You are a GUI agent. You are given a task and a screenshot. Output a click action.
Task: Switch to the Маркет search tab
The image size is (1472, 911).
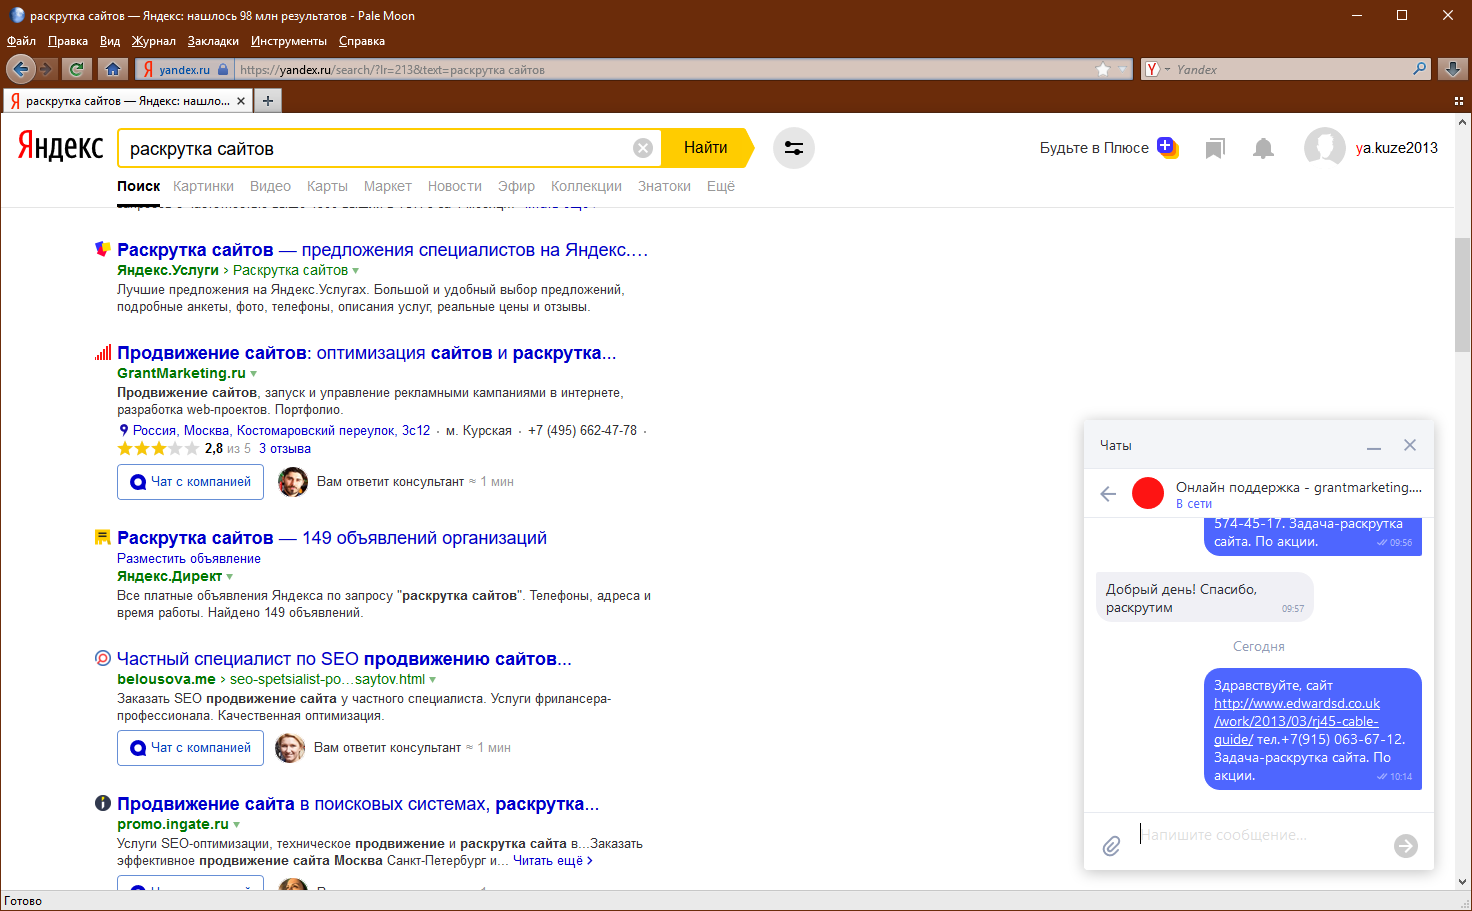click(x=388, y=186)
